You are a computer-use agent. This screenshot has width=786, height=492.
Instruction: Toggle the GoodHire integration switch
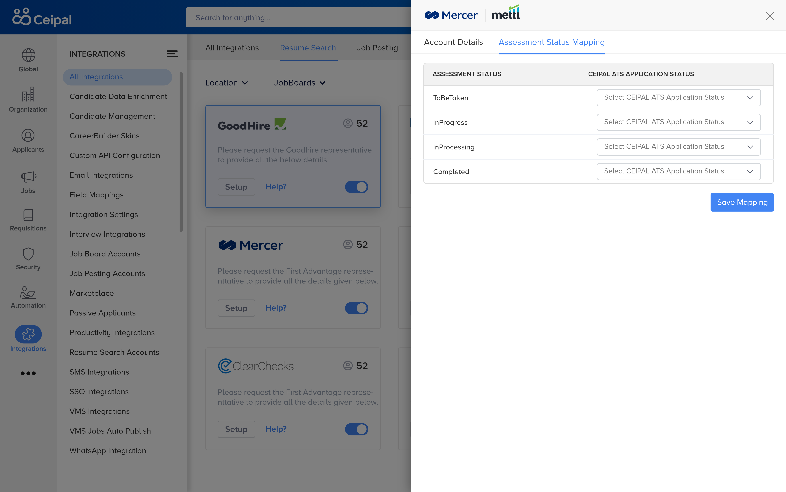tap(356, 187)
